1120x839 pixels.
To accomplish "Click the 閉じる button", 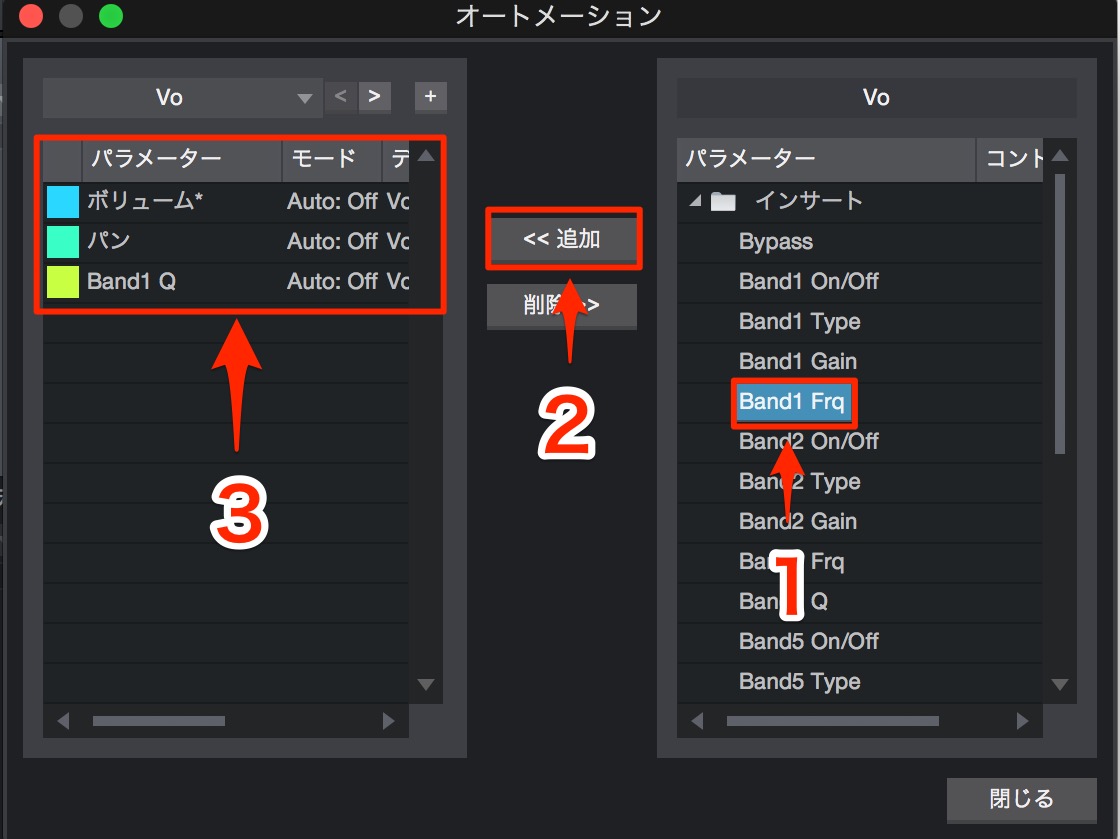I will point(1021,799).
